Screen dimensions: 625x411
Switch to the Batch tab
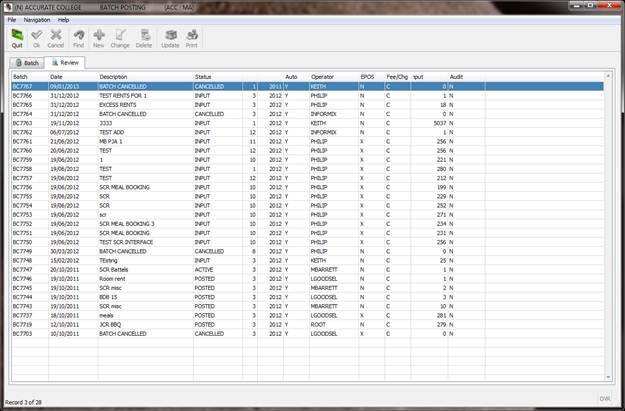25,62
